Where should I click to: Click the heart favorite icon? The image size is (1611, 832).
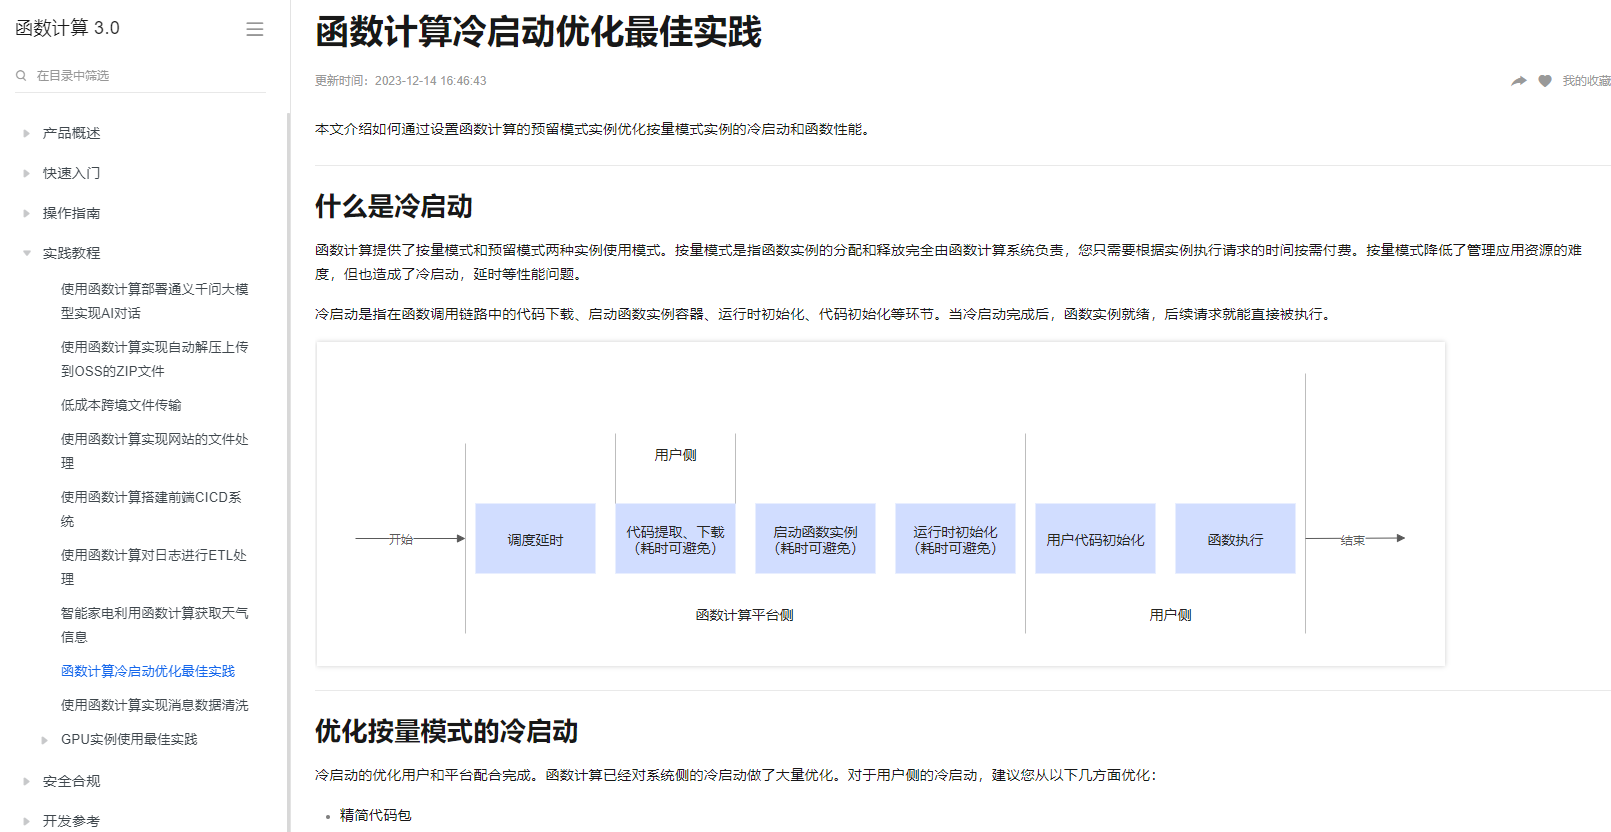tap(1545, 81)
